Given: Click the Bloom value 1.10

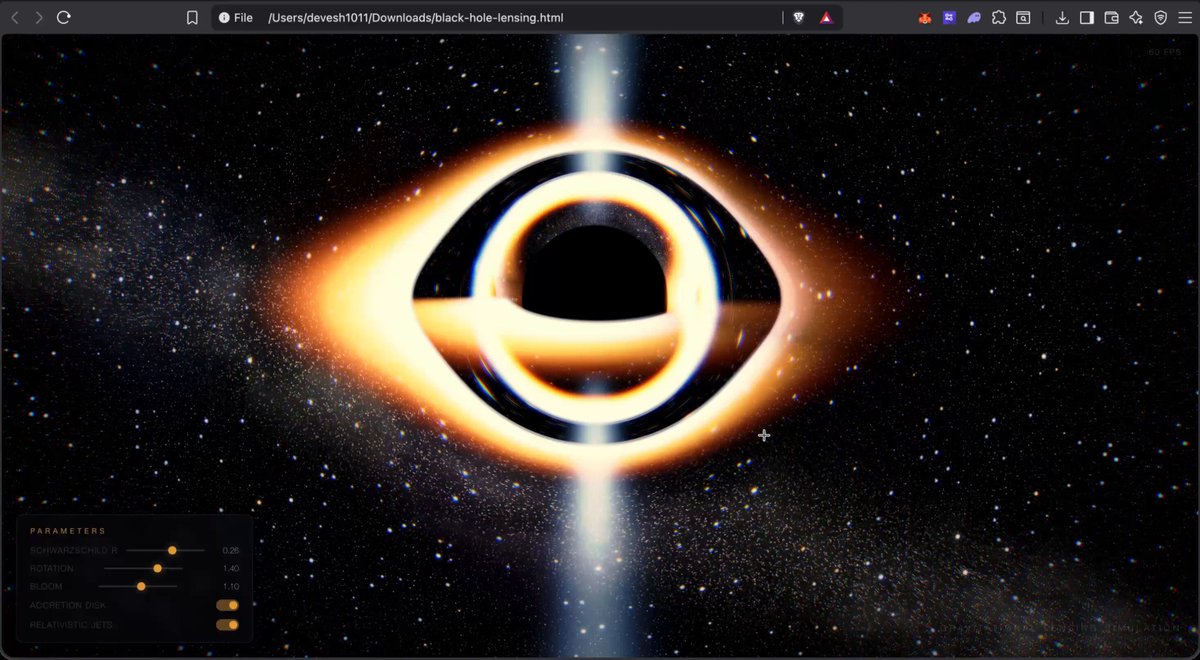Looking at the screenshot, I should click(231, 586).
